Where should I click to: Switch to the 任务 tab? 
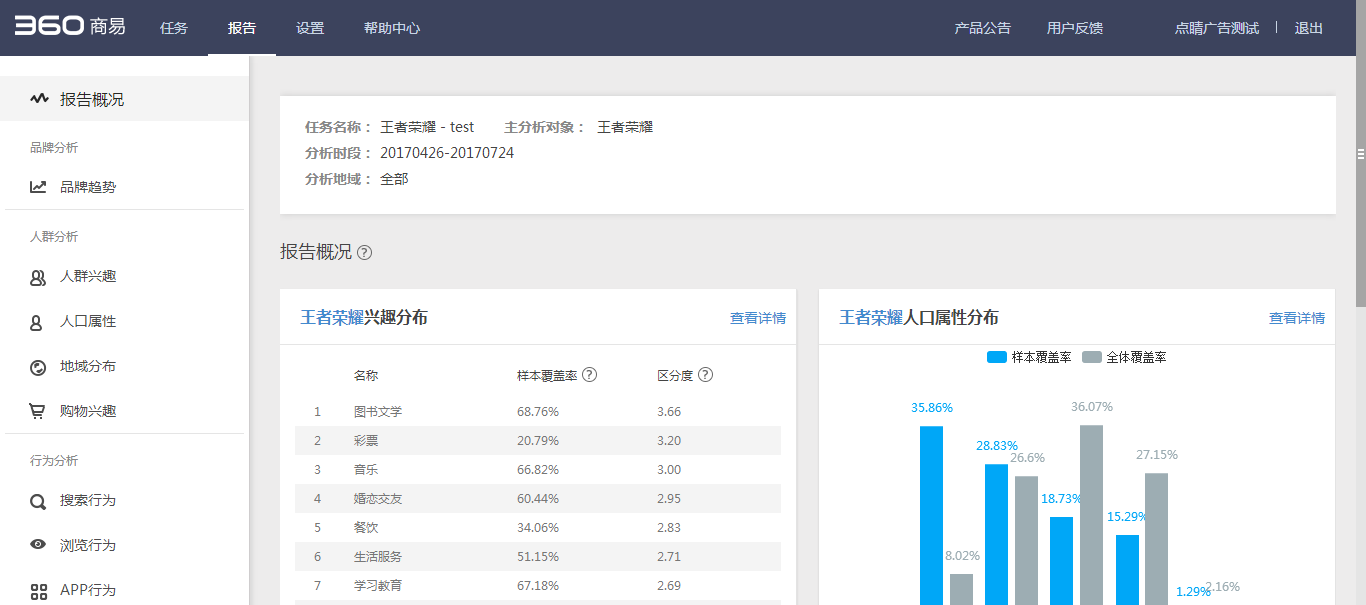[x=174, y=28]
